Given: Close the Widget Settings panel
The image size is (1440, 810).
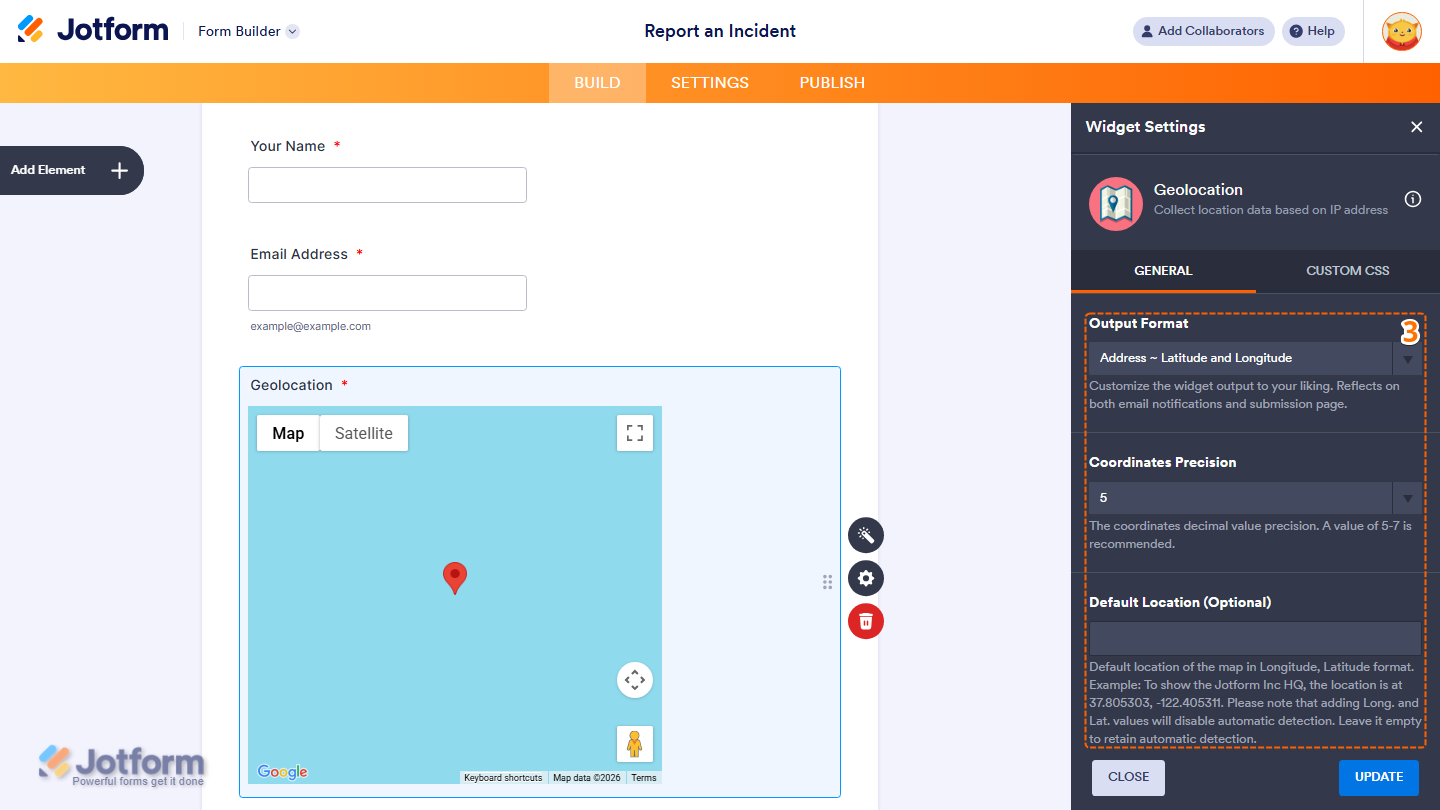Looking at the screenshot, I should coord(1416,127).
